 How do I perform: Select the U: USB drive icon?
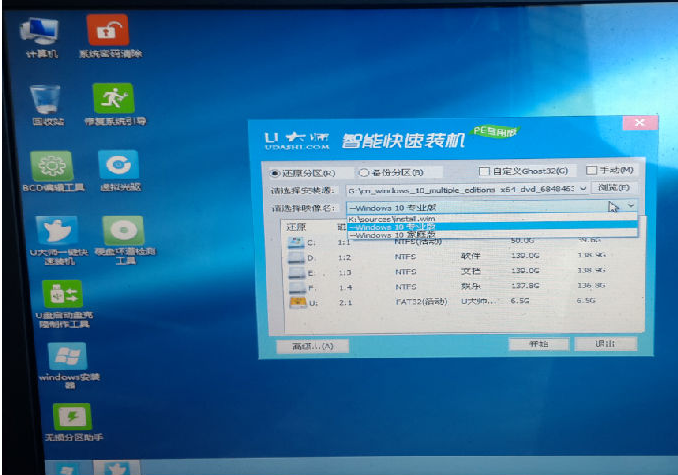click(297, 302)
